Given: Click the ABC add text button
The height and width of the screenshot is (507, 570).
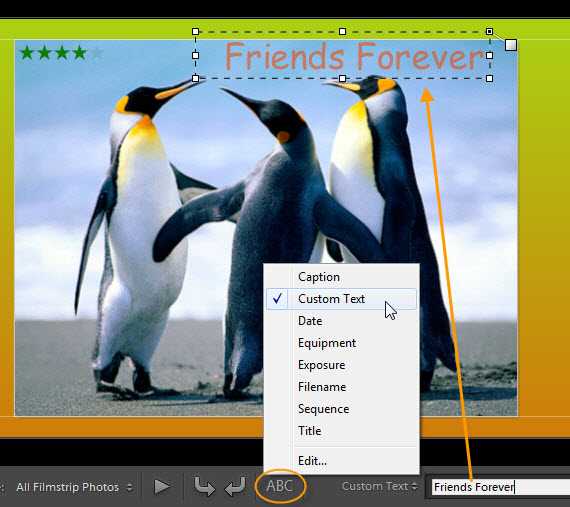Looking at the screenshot, I should pyautogui.click(x=280, y=486).
